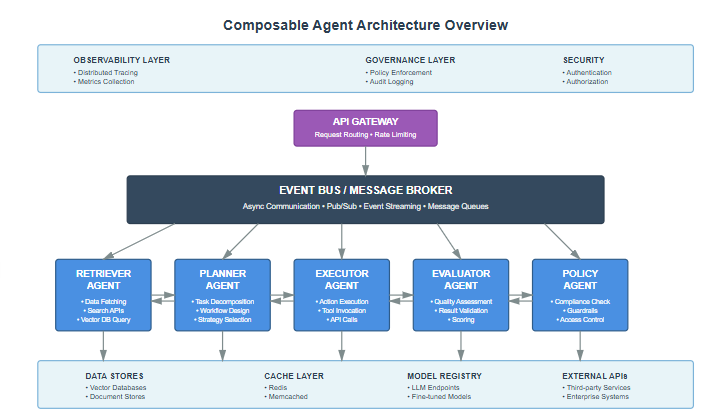Select the Governance Layer heading

(x=410, y=60)
